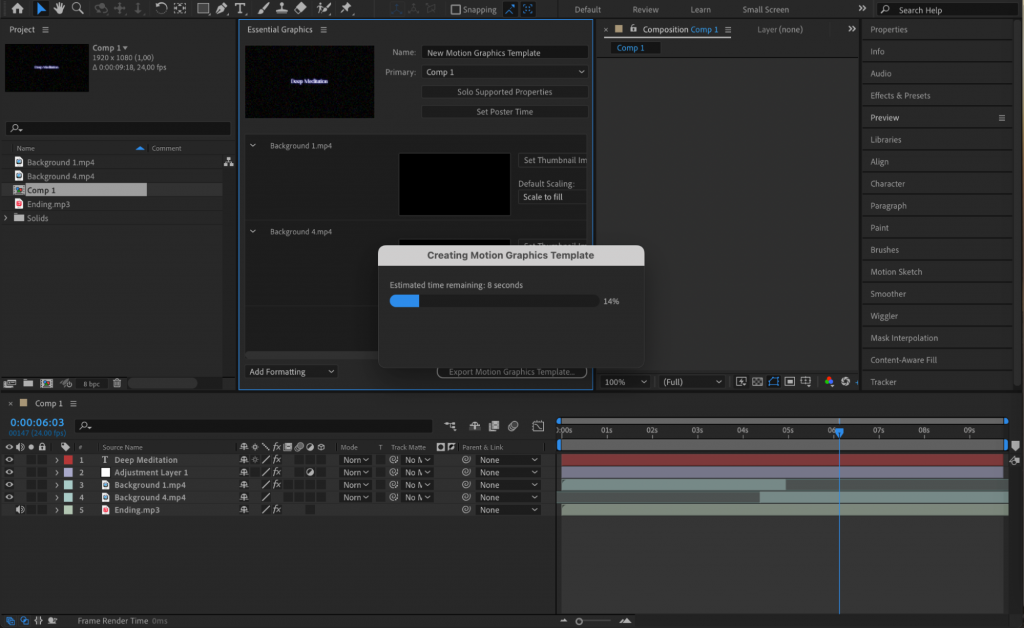Select the Hand tool in the toolbar

(x=59, y=11)
